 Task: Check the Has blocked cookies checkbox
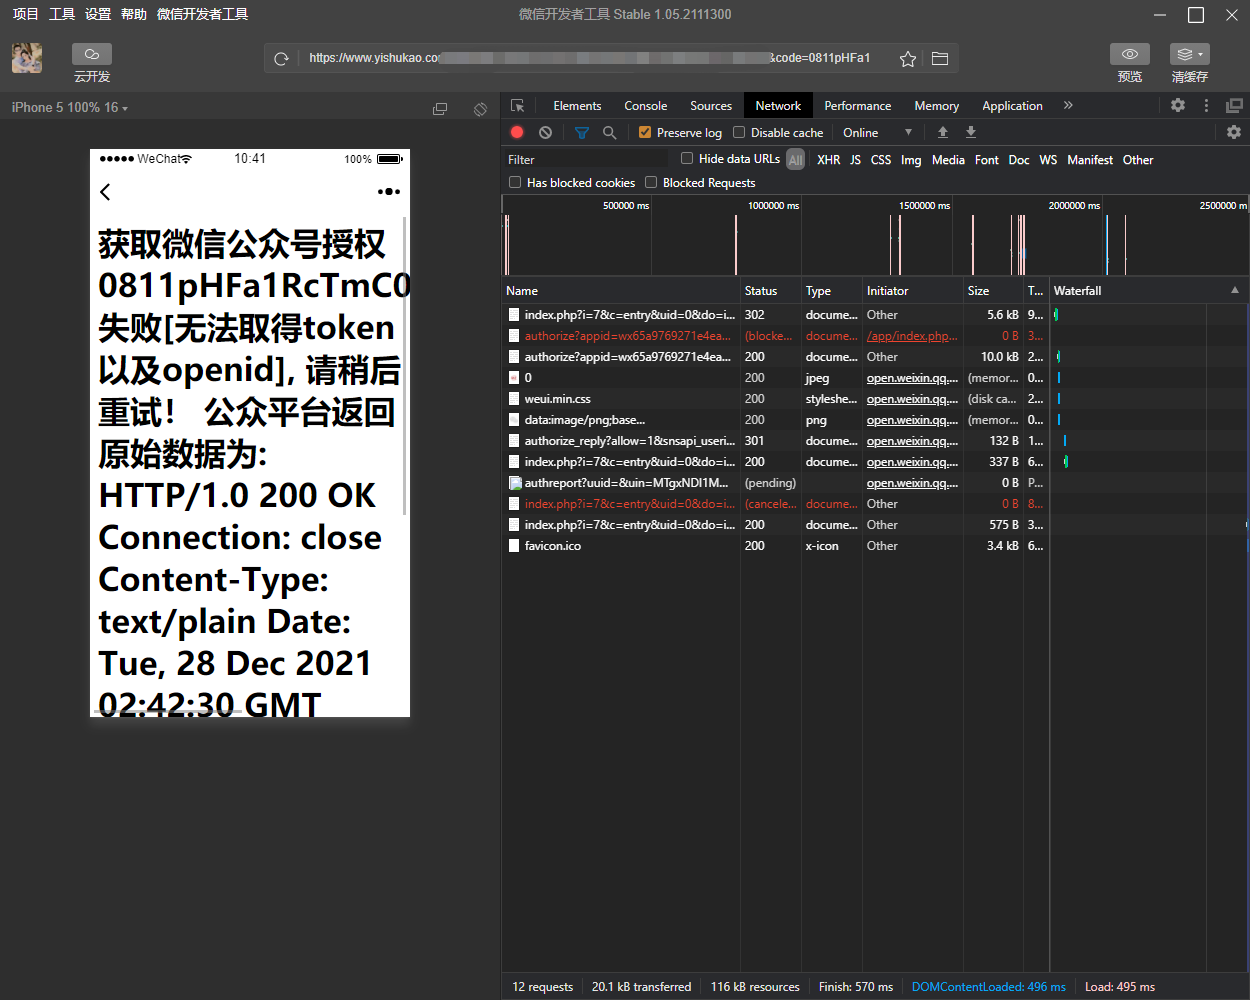515,182
